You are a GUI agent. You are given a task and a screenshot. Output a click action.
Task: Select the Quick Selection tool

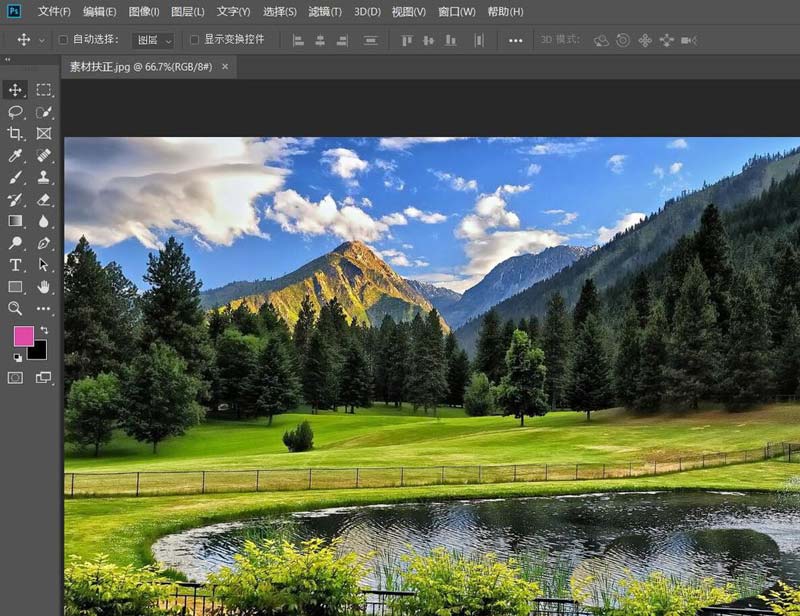point(43,112)
